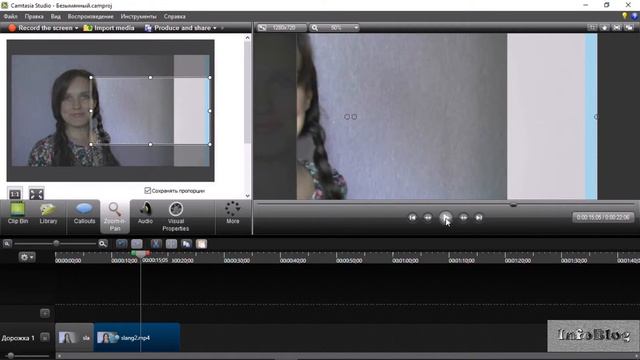
Task: Open the Воспроизведение menu
Action: point(91,16)
